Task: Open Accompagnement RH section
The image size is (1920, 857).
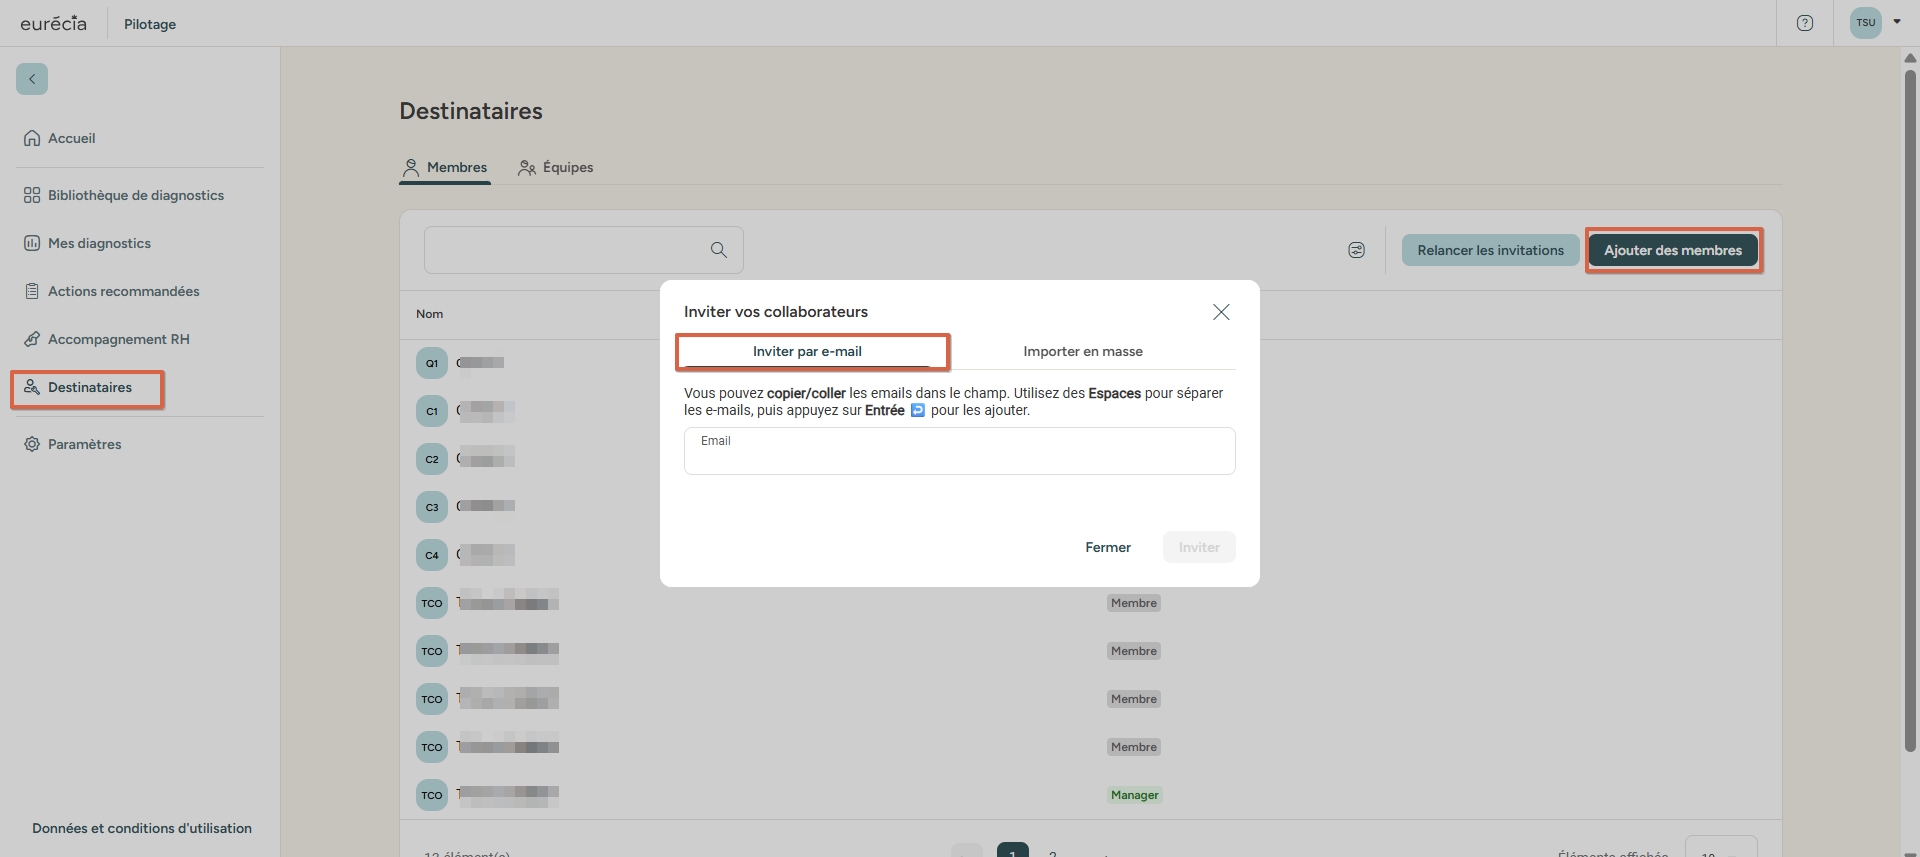Action: point(118,339)
